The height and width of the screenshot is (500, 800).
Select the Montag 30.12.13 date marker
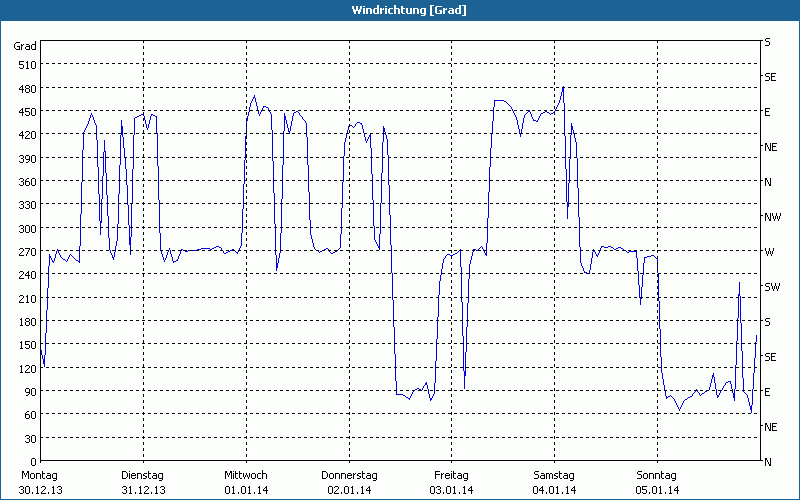tap(39, 483)
